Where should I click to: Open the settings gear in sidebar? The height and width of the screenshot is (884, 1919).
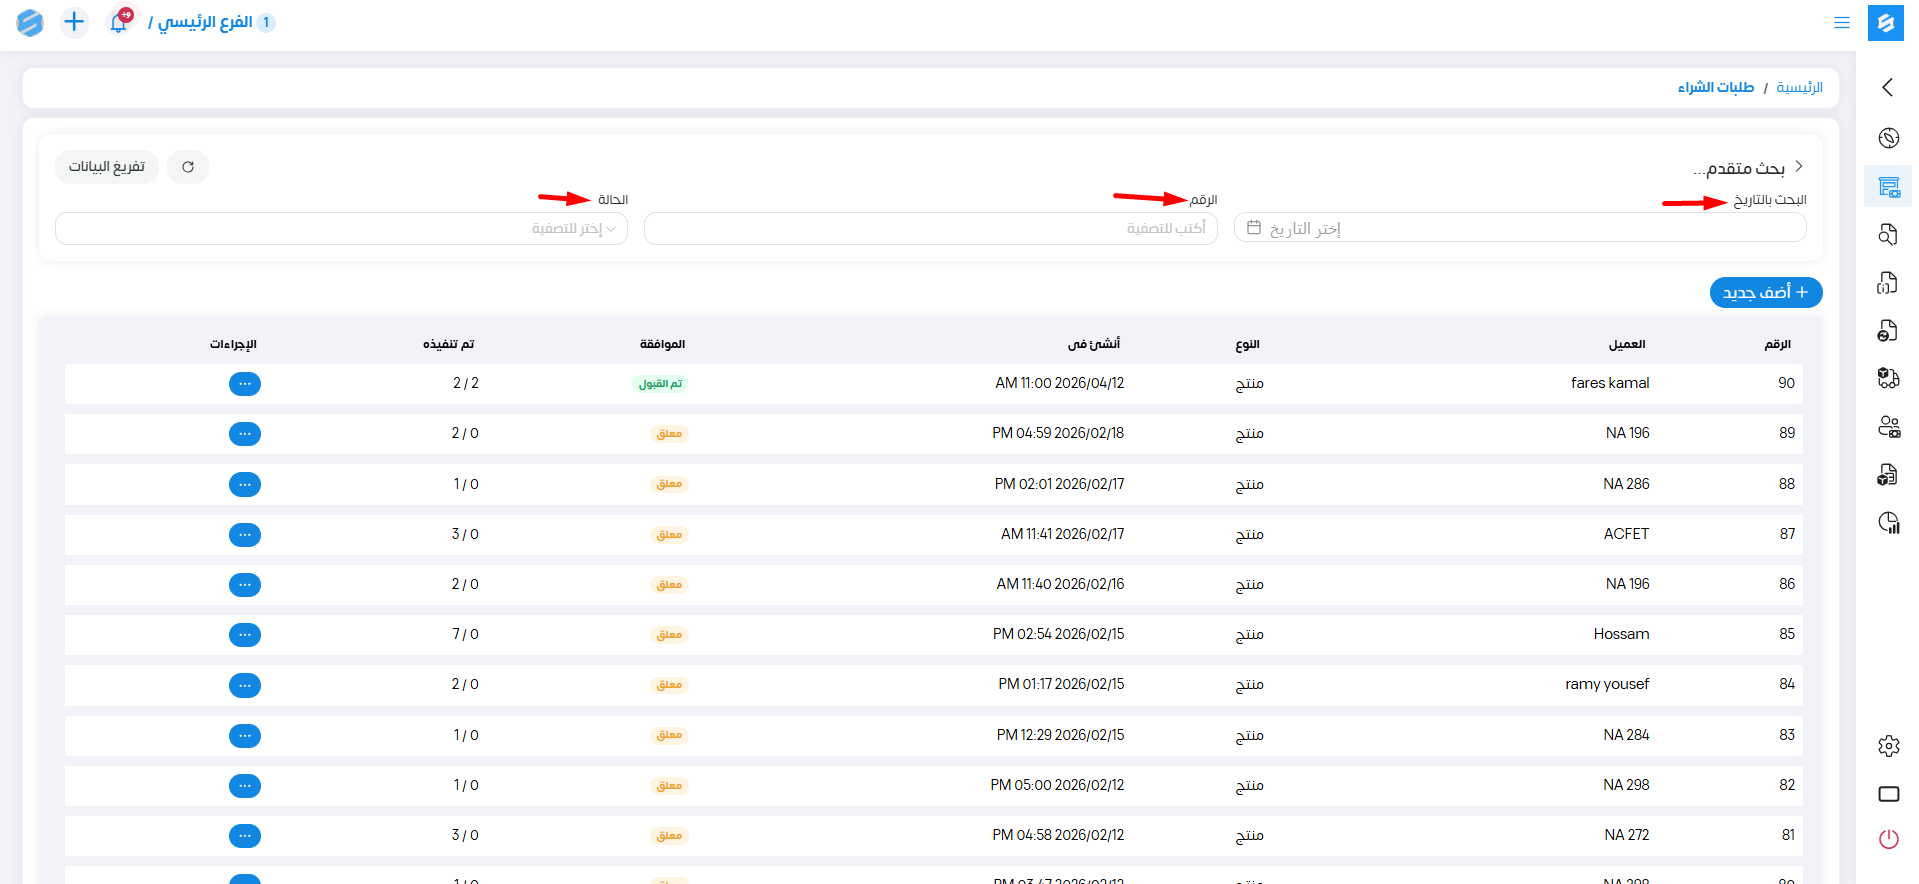click(1888, 746)
